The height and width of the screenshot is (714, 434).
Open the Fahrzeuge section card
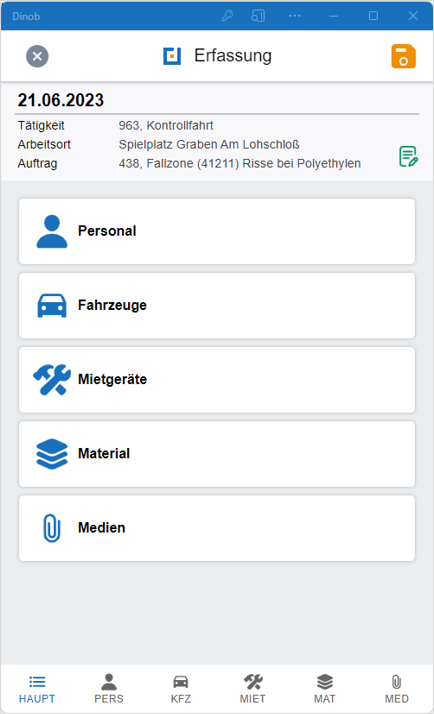click(217, 306)
